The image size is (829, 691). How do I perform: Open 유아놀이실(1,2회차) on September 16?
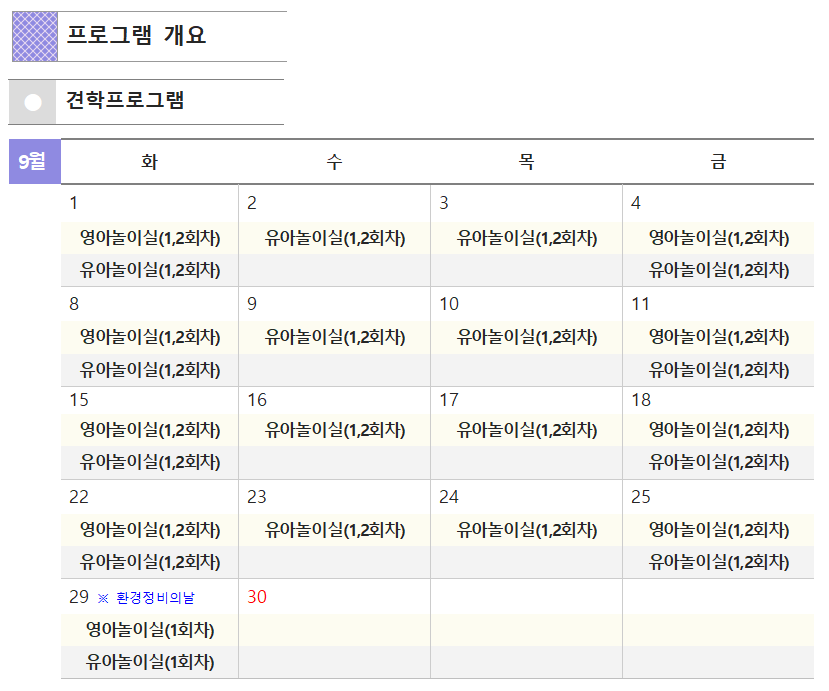[x=335, y=430]
